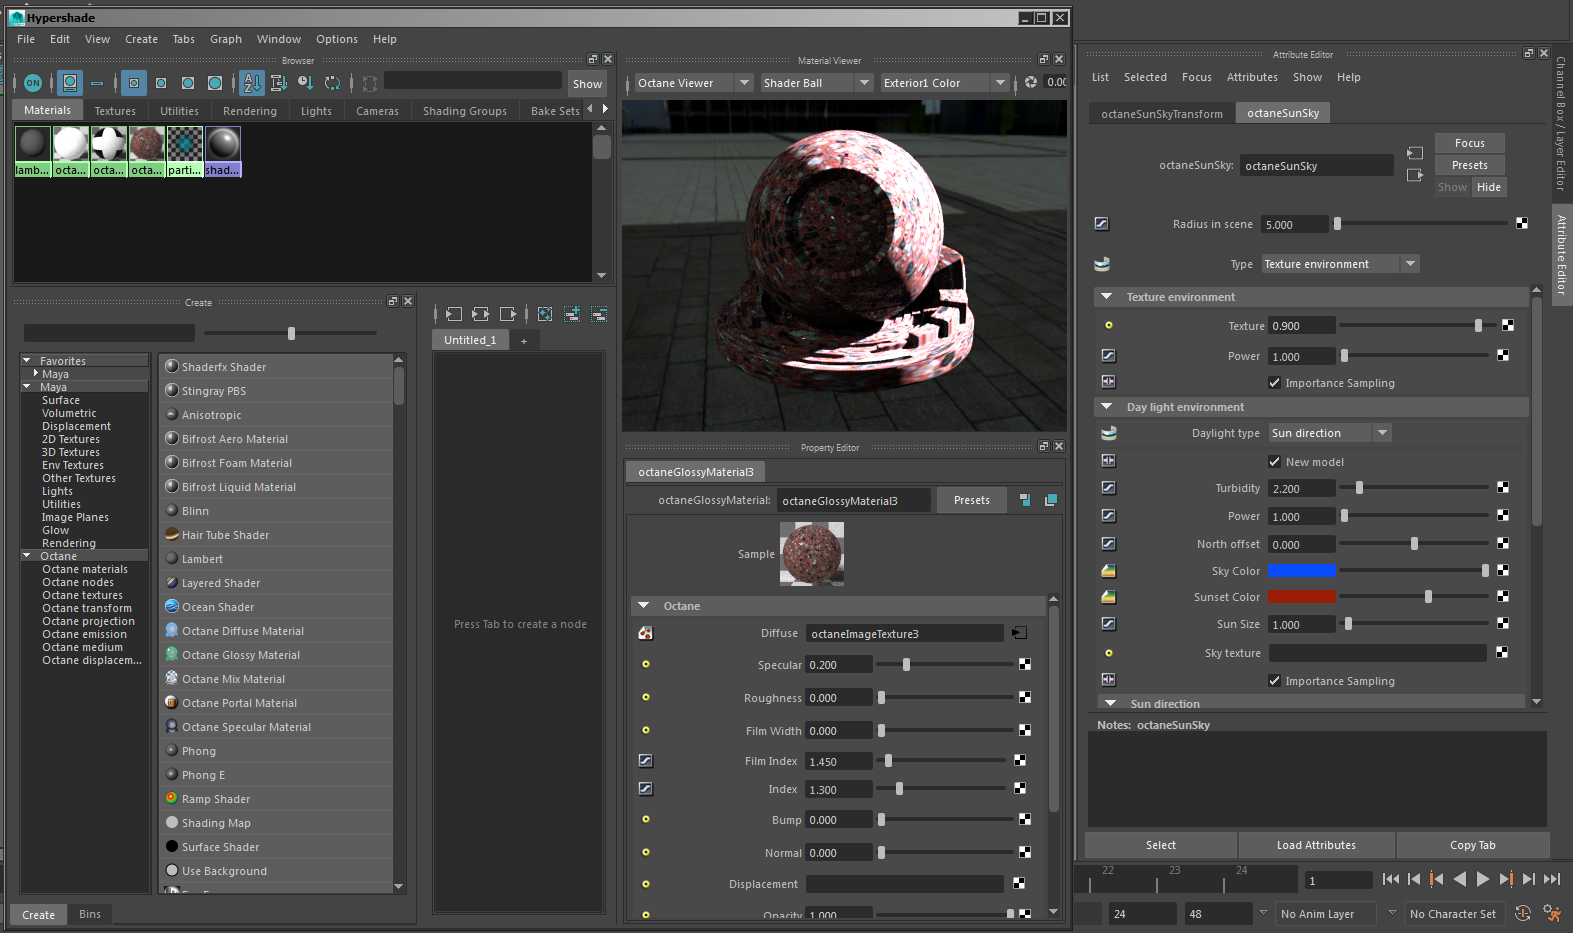The height and width of the screenshot is (933, 1573).
Task: Click the Octane Glossy Material create icon
Action: click(x=172, y=655)
